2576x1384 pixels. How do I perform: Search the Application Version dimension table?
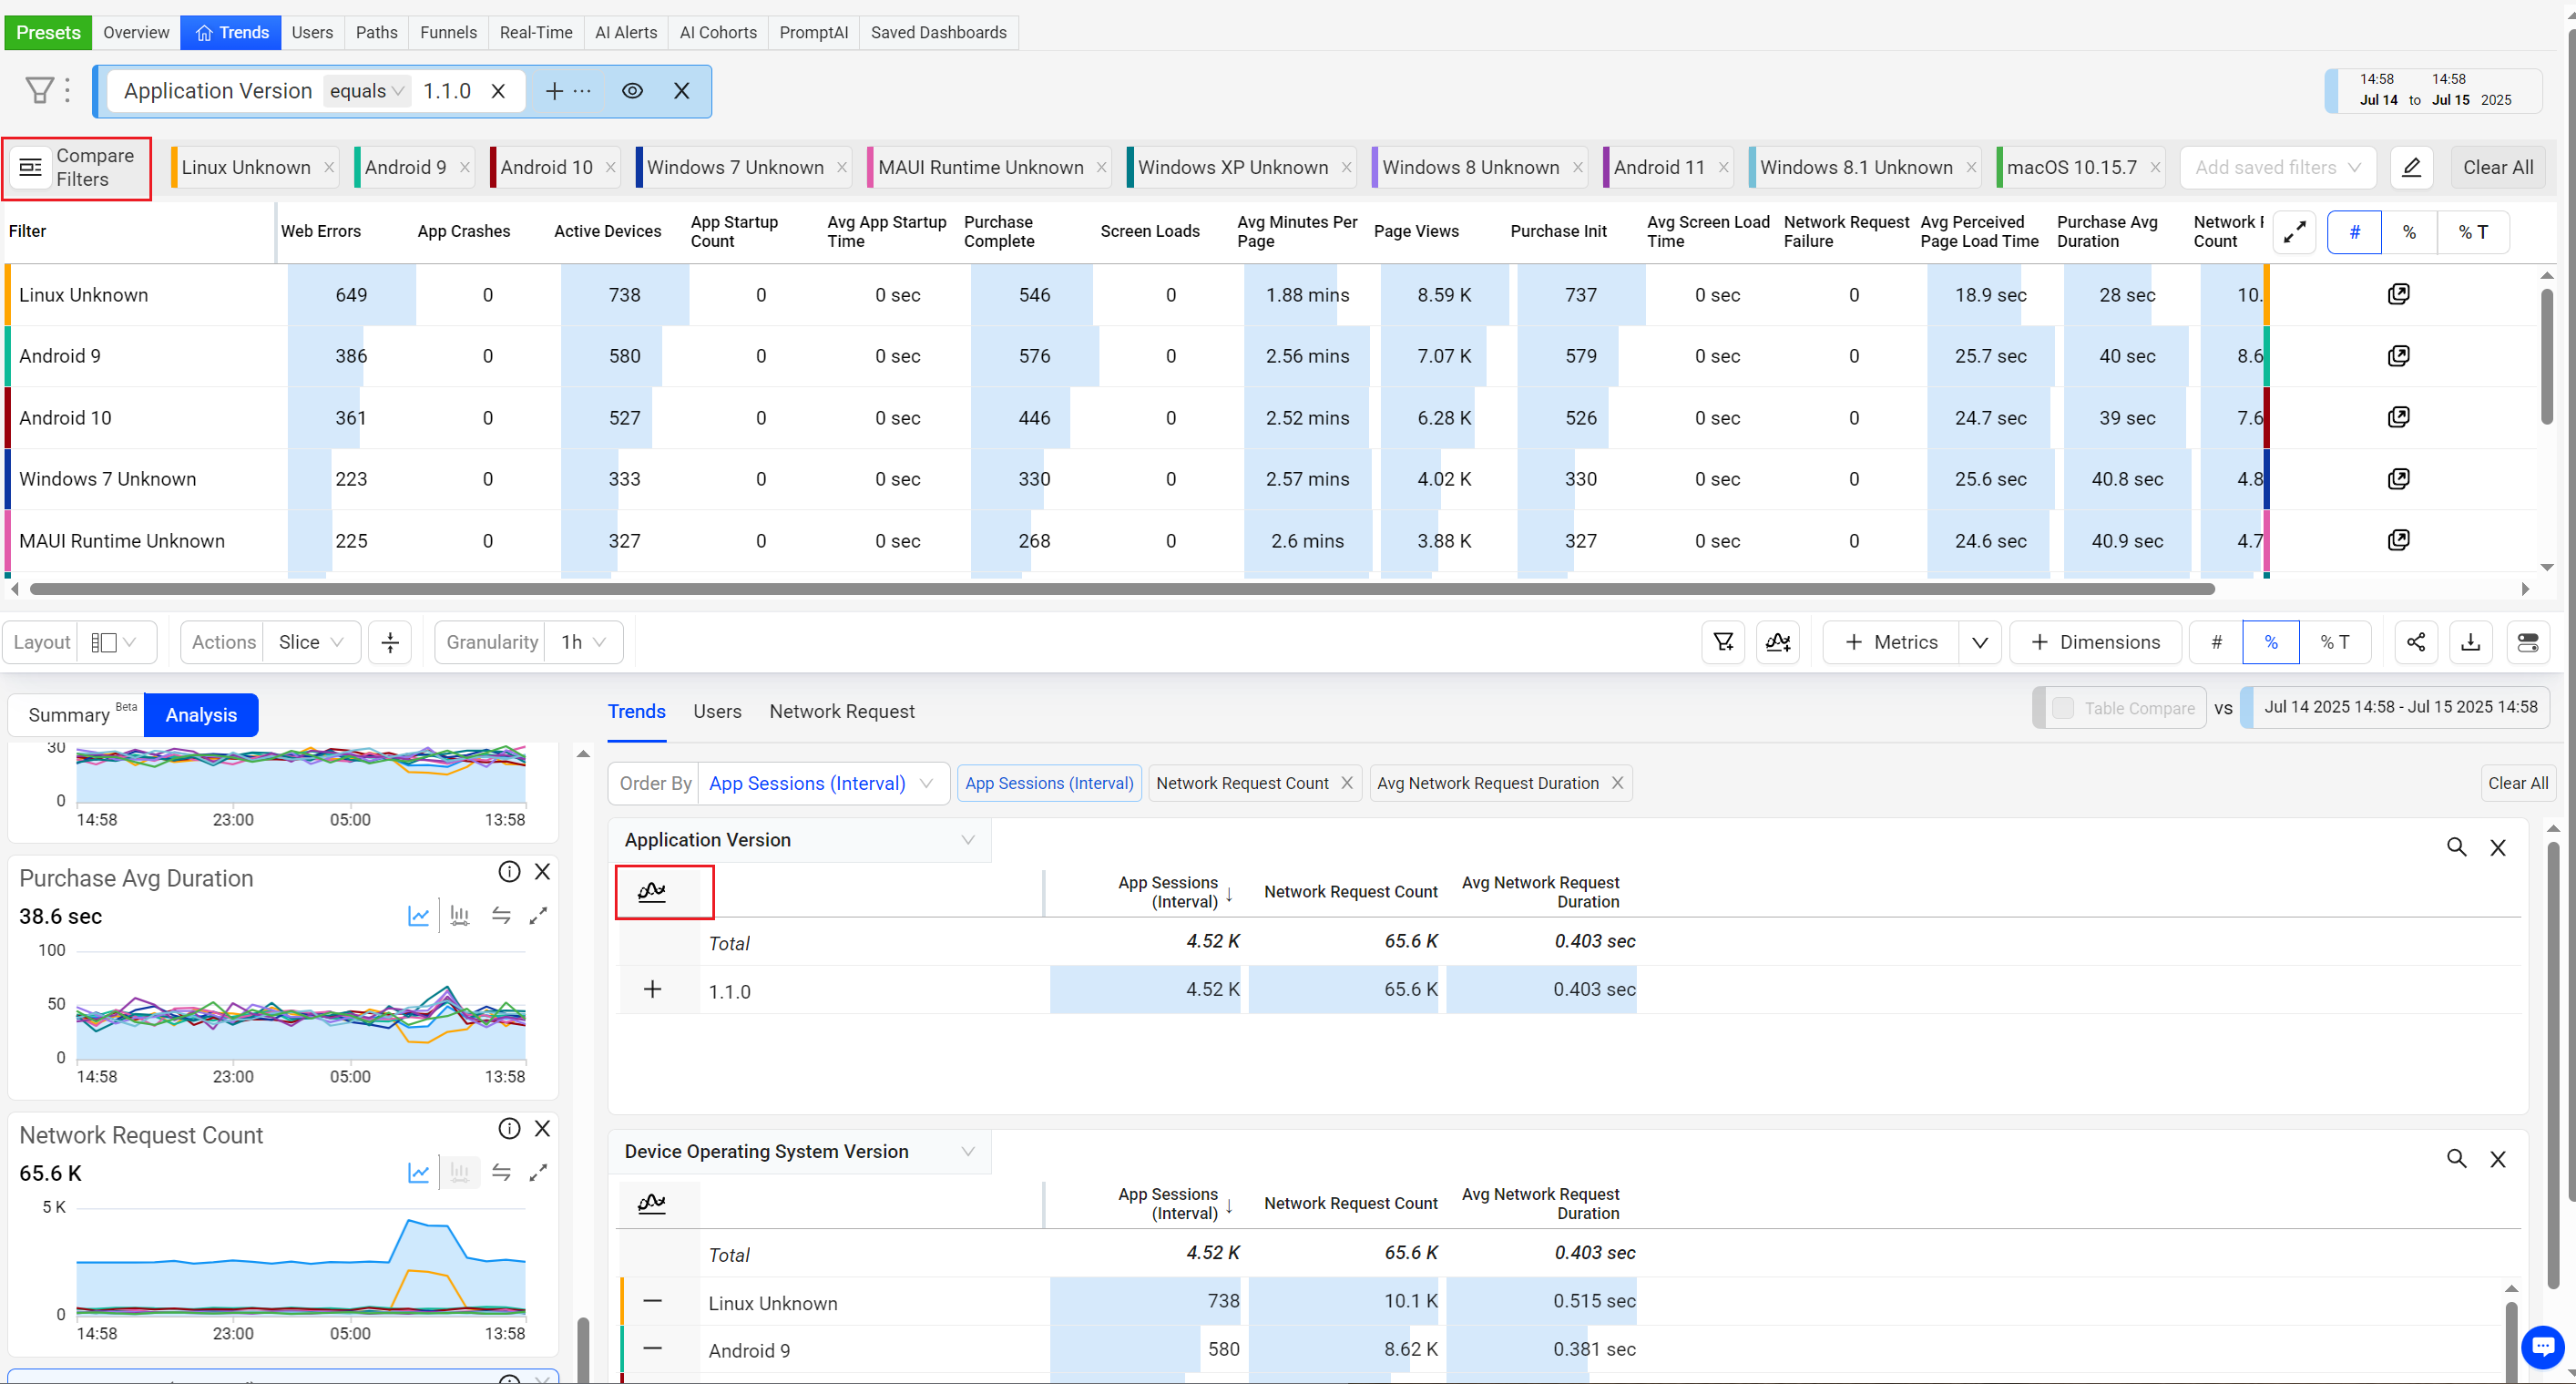[2456, 847]
